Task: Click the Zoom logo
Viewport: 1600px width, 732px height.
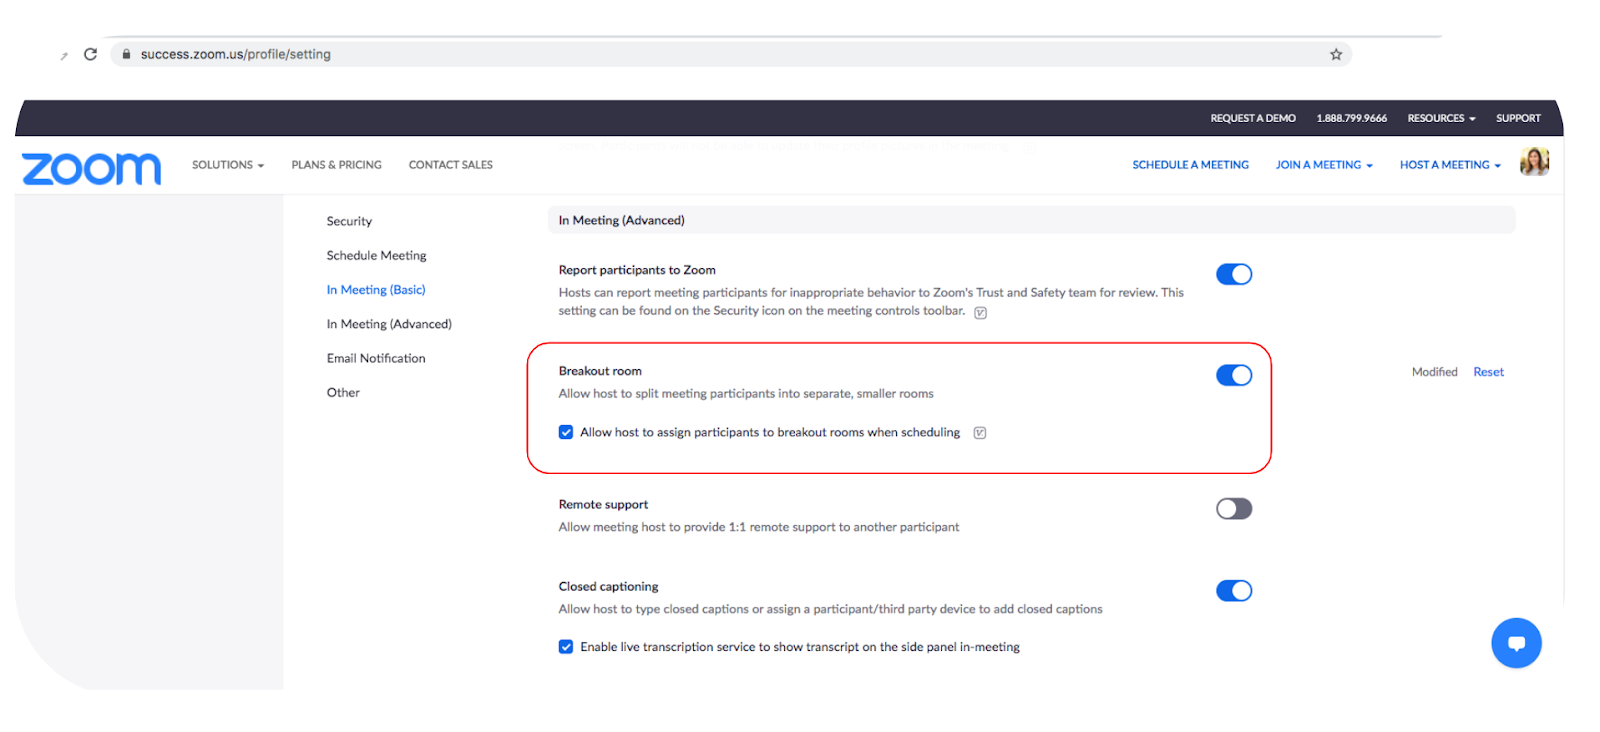Action: 91,168
